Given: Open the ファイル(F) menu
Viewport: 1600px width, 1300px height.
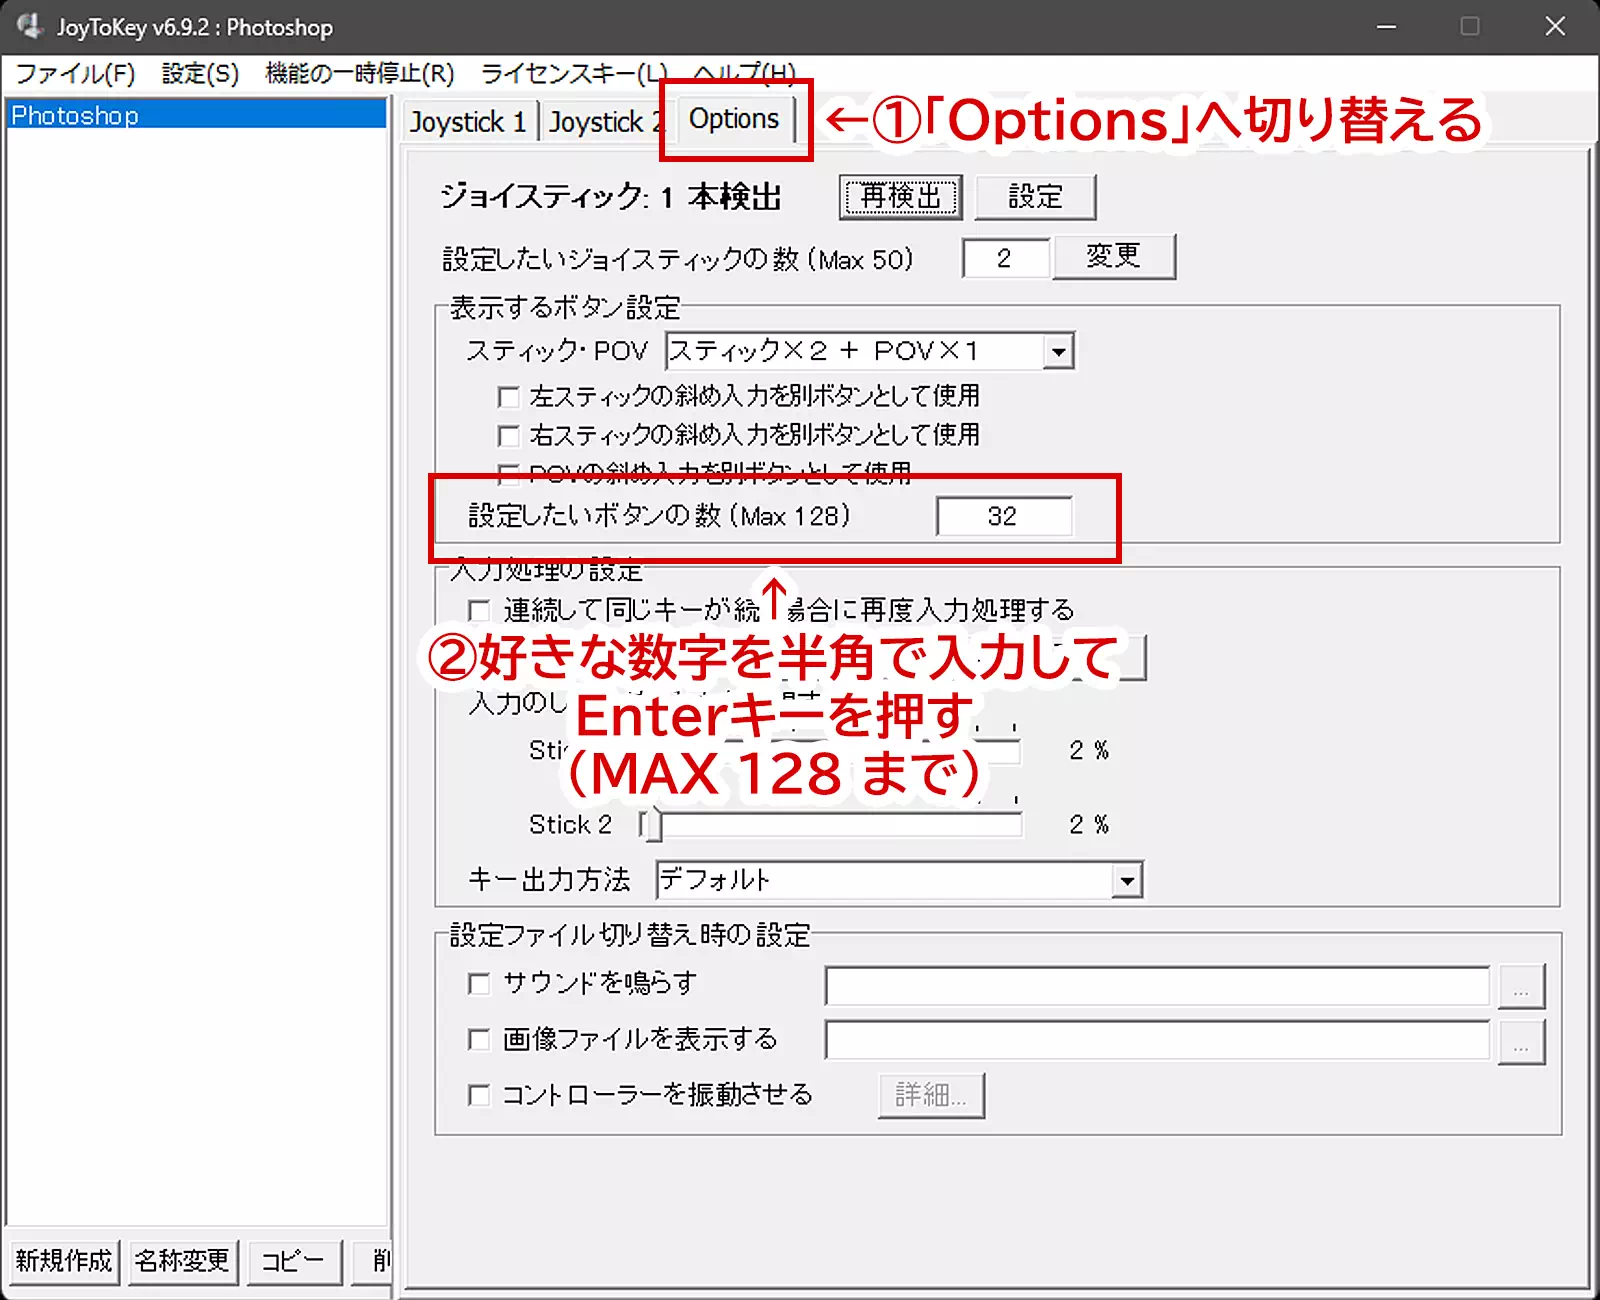Looking at the screenshot, I should coord(75,74).
